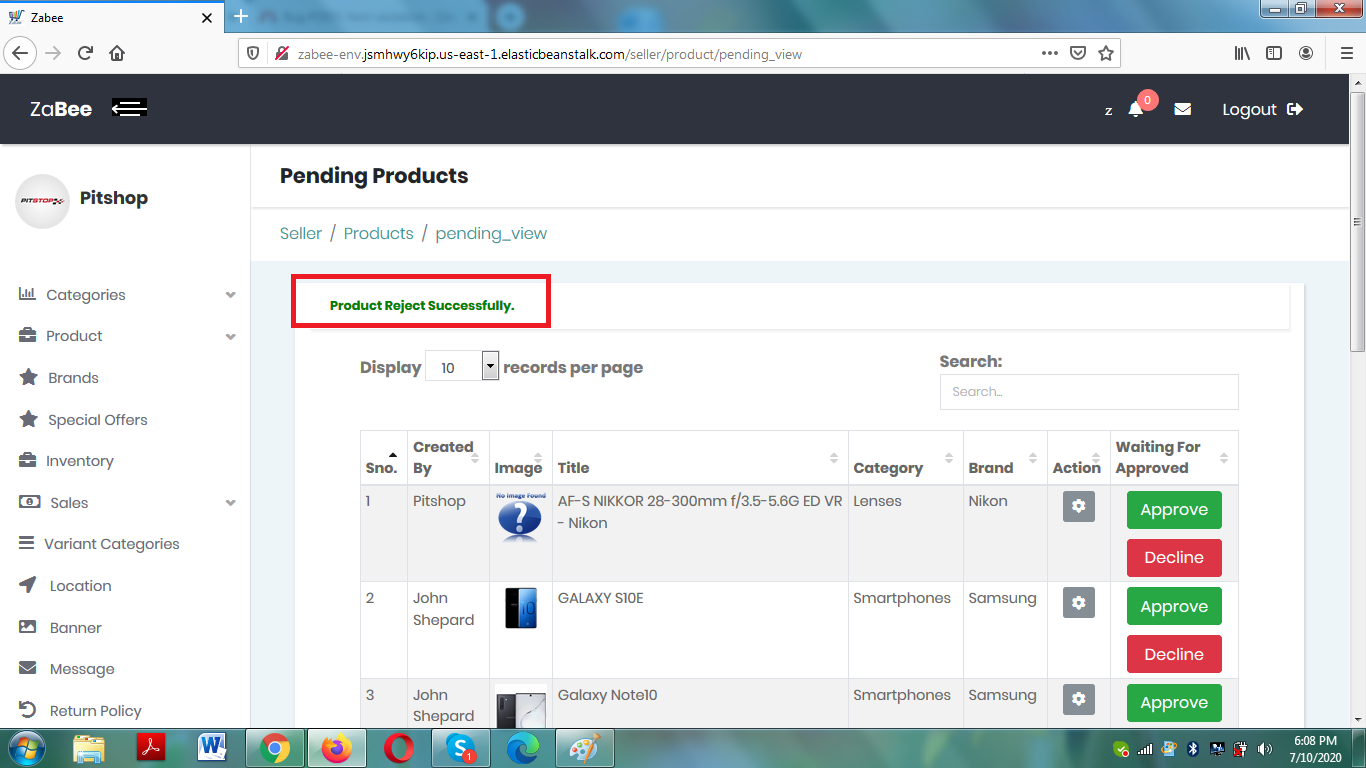The width and height of the screenshot is (1366, 768).
Task: Click the Seller breadcrumb link
Action: (301, 233)
